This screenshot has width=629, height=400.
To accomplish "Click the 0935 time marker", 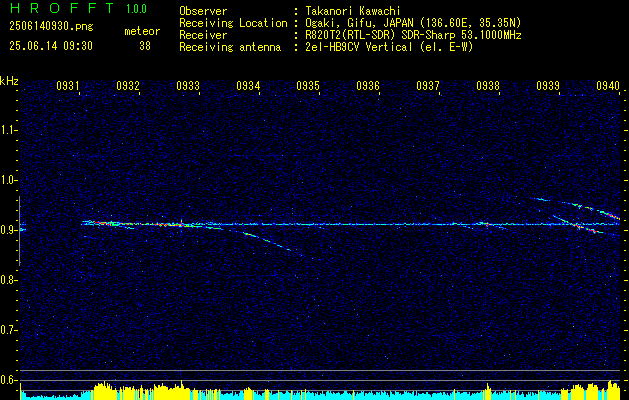I will (x=308, y=85).
